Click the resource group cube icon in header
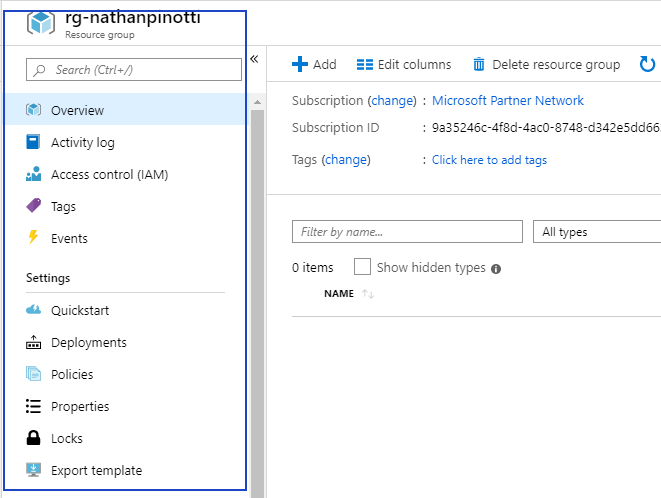The height and width of the screenshot is (498, 661). (40, 22)
